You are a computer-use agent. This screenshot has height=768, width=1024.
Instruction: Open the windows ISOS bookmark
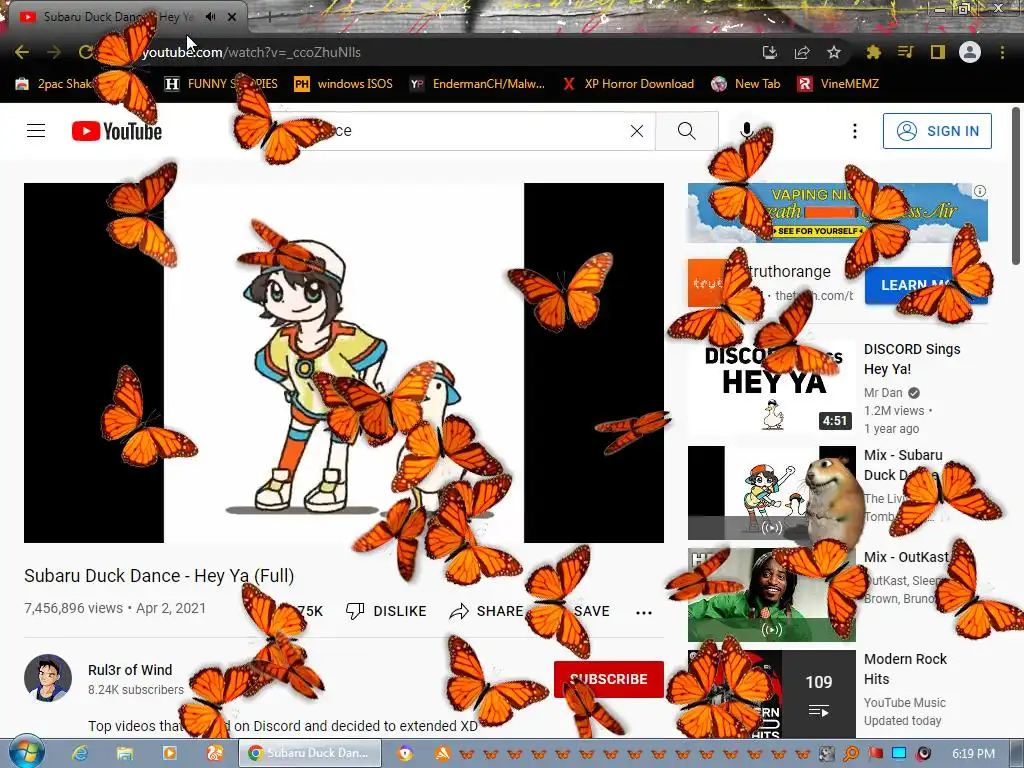coord(344,84)
